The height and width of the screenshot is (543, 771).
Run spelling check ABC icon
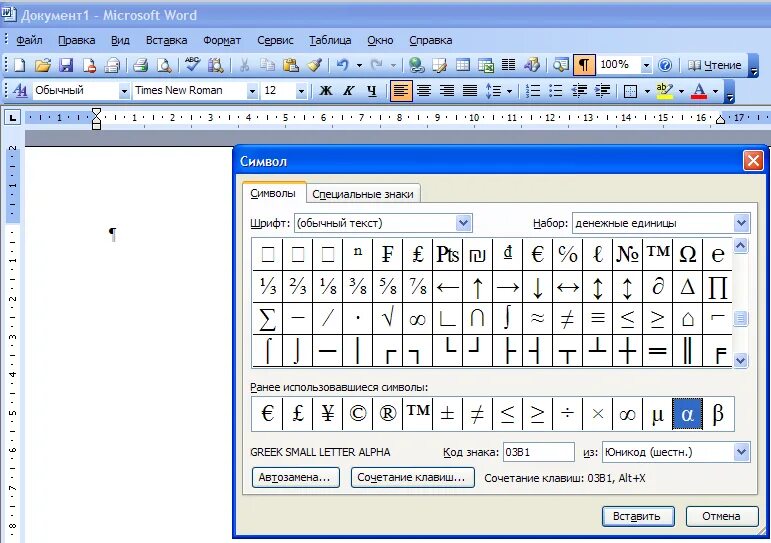[x=192, y=64]
